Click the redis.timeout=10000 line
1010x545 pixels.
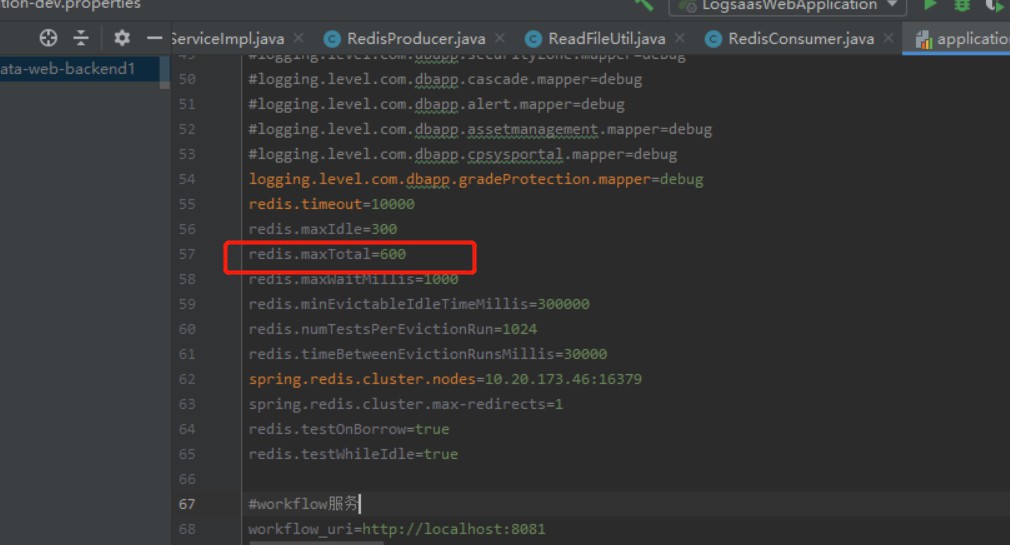332,204
